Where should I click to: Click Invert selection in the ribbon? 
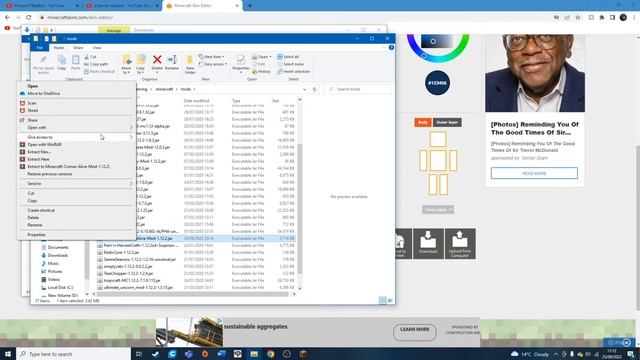tap(293, 71)
